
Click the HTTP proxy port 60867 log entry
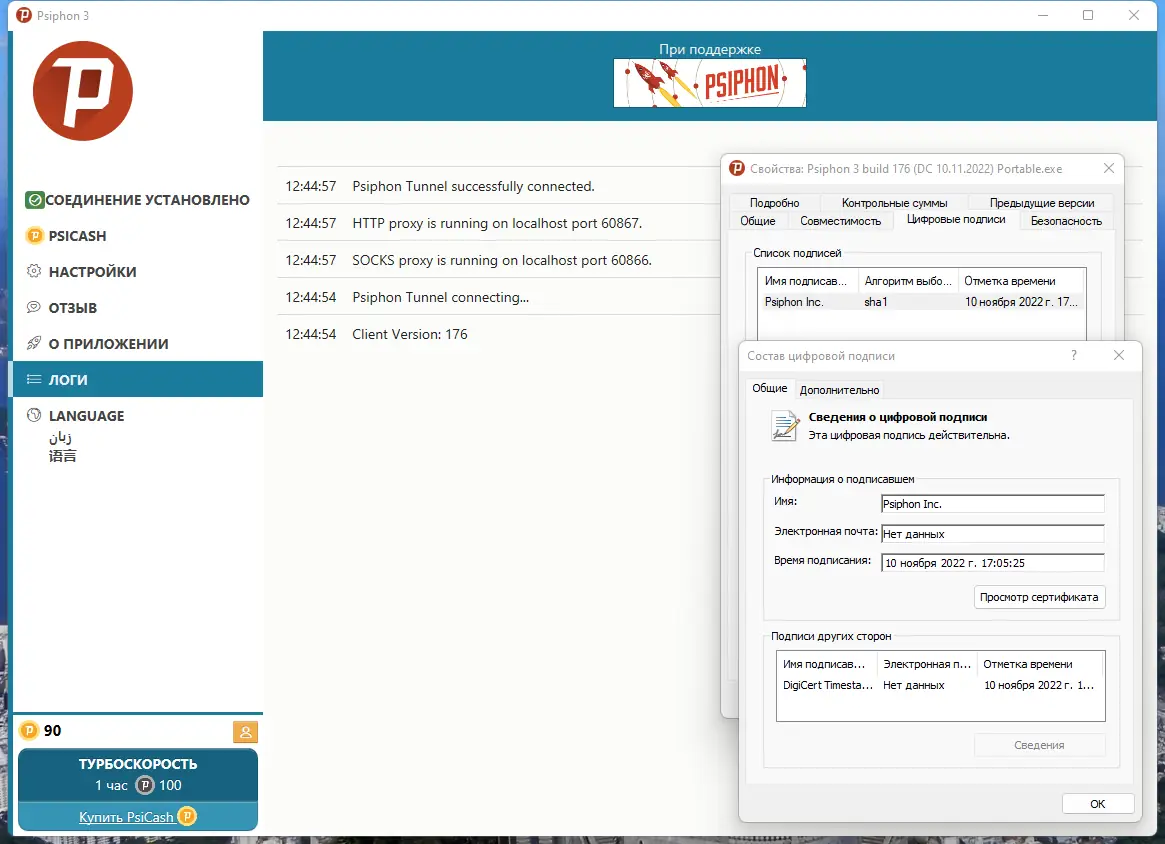click(x=499, y=223)
